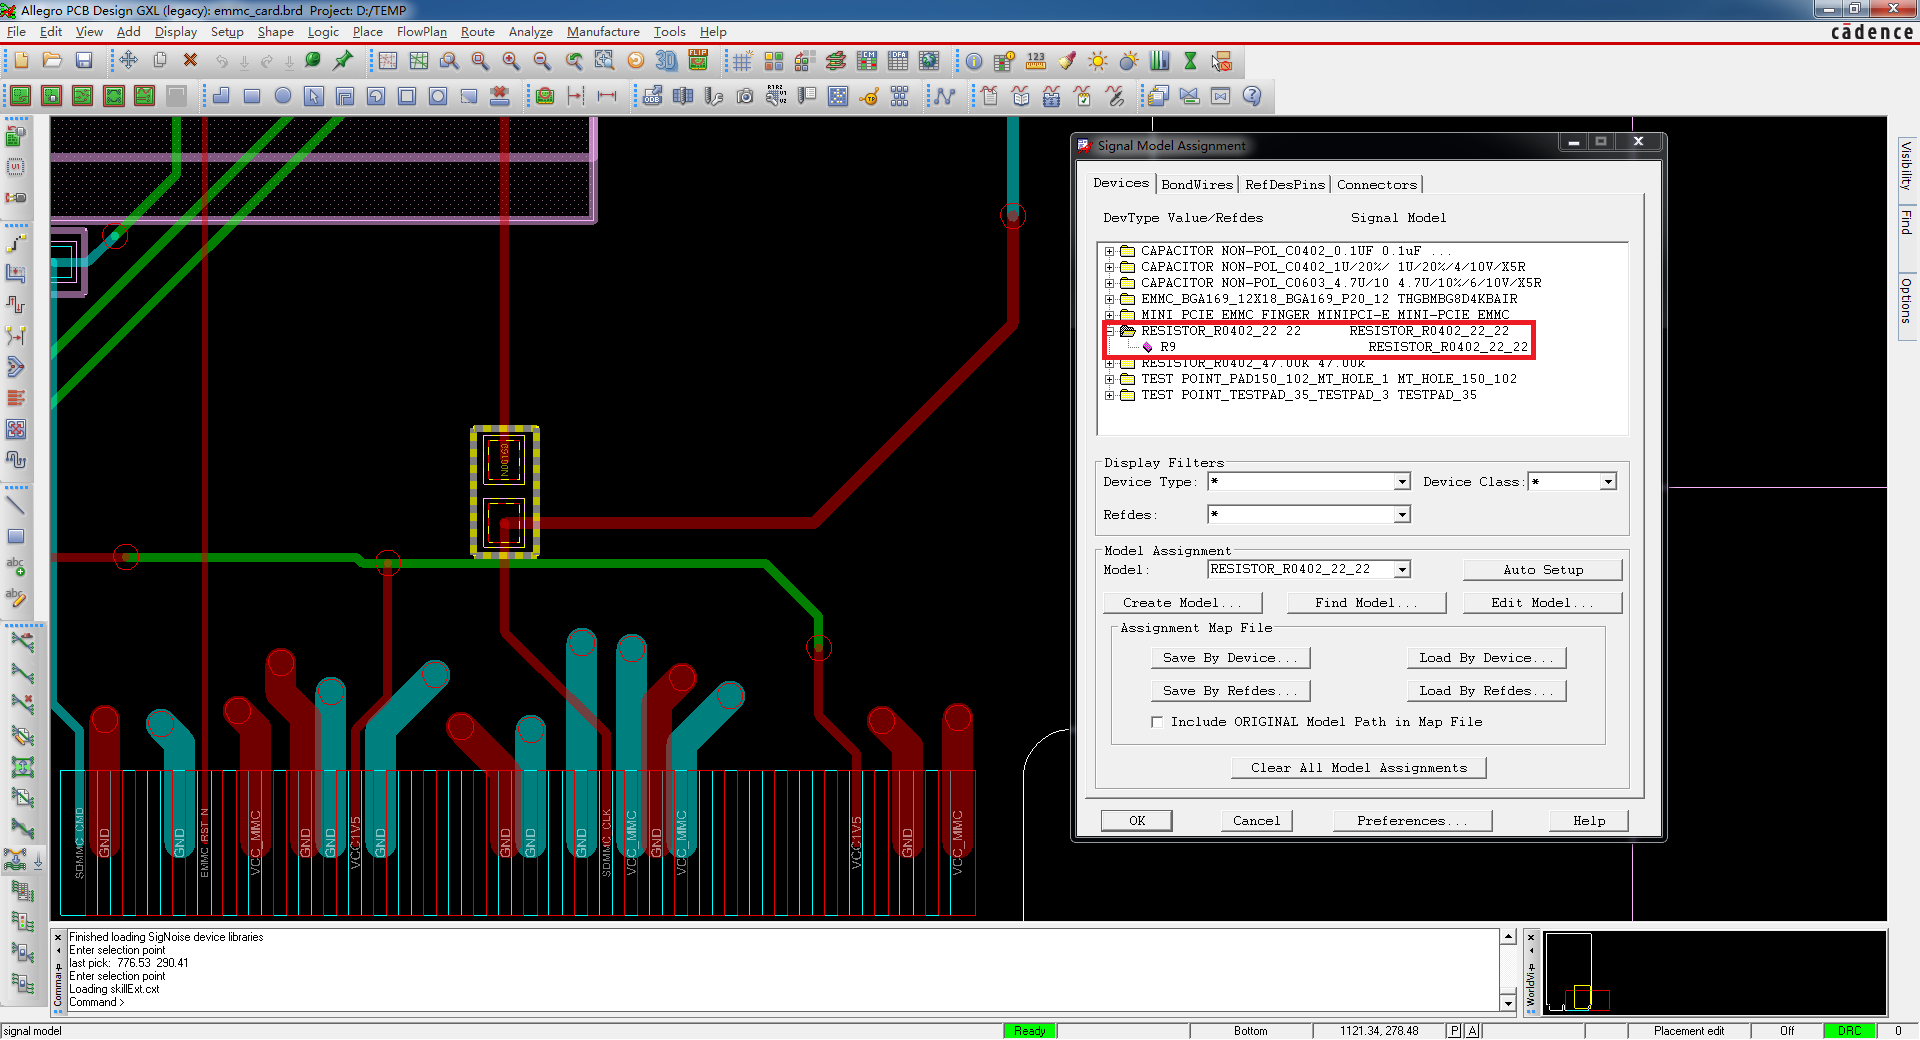Viewport: 1920px width, 1040px height.
Task: Open the 3D viewer icon
Action: click(x=666, y=61)
